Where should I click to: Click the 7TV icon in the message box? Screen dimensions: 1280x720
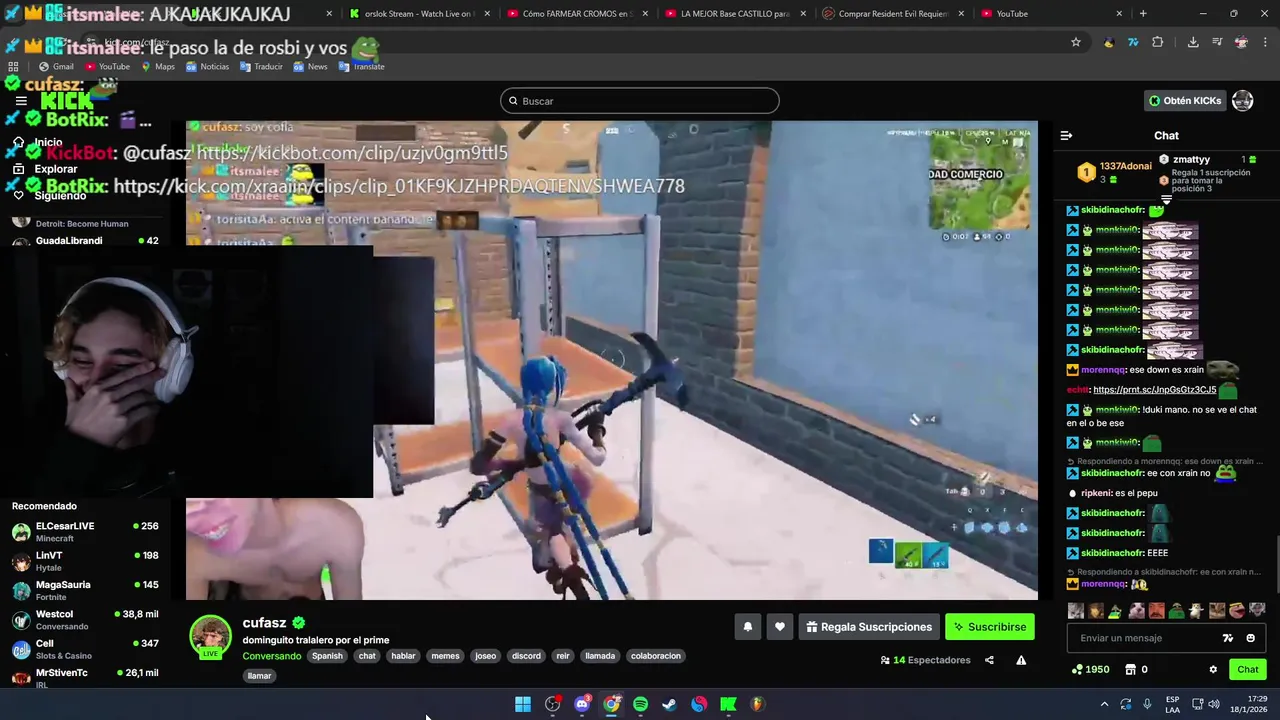(x=1228, y=638)
